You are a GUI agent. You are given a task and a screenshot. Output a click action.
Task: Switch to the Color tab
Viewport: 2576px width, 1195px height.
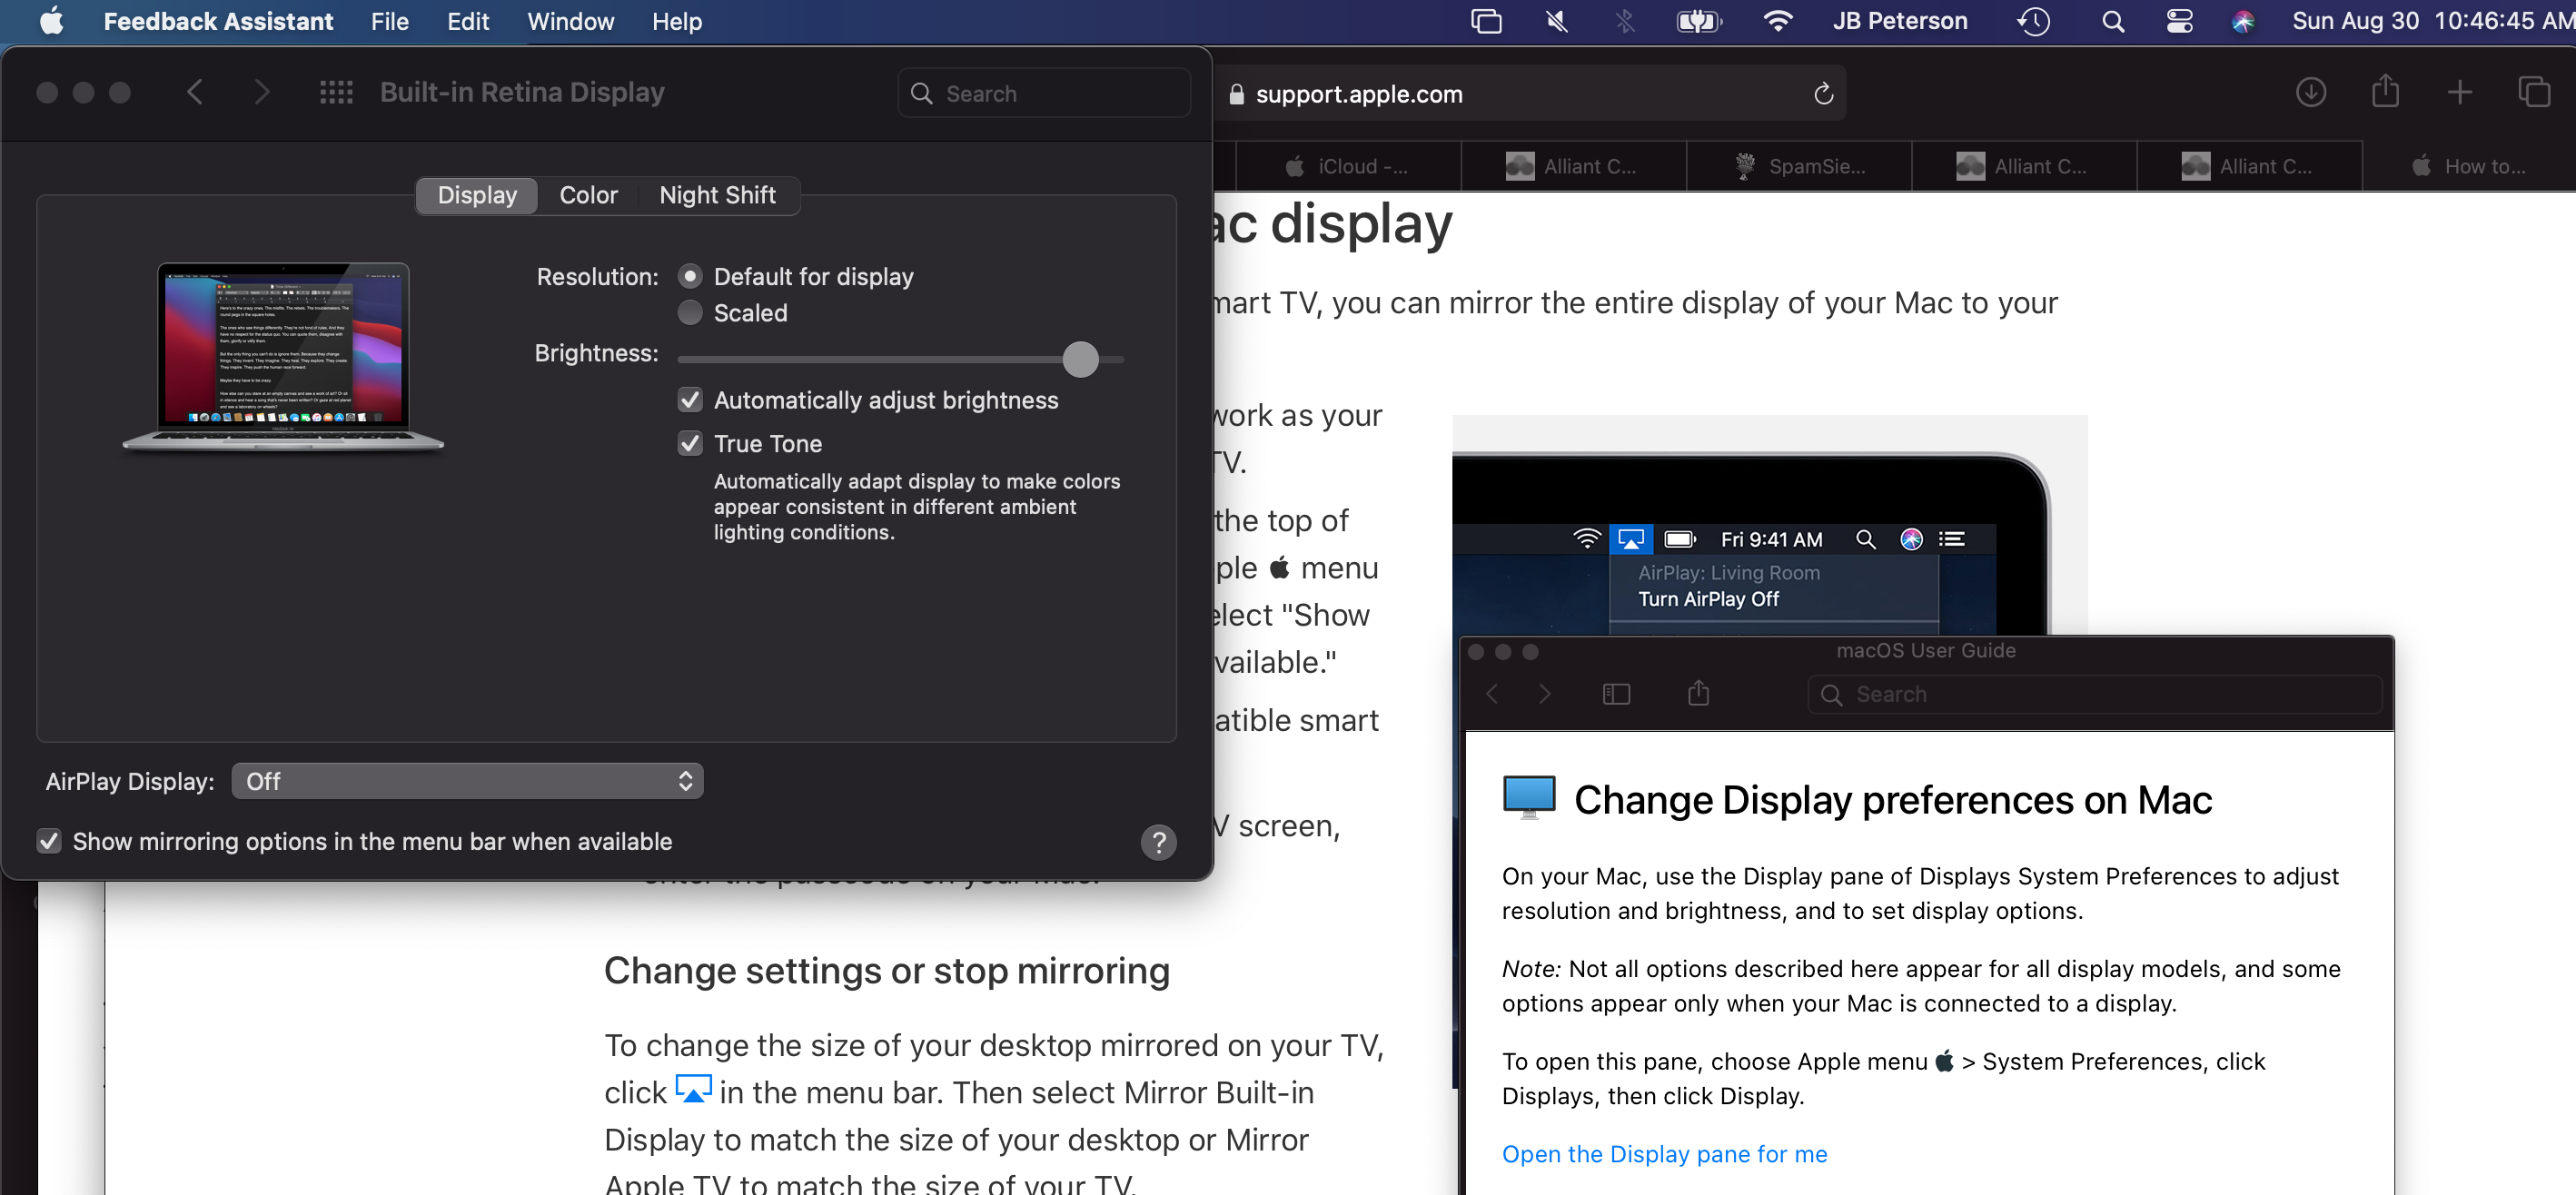click(588, 195)
